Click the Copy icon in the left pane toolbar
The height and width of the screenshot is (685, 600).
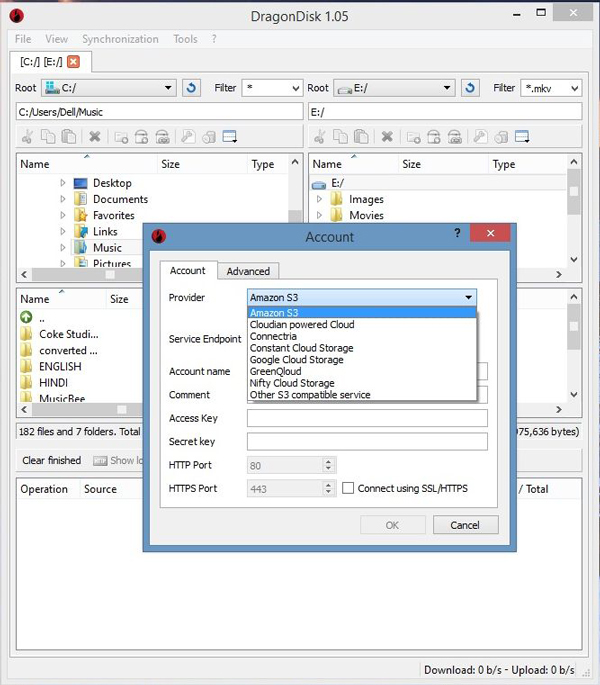[x=48, y=137]
